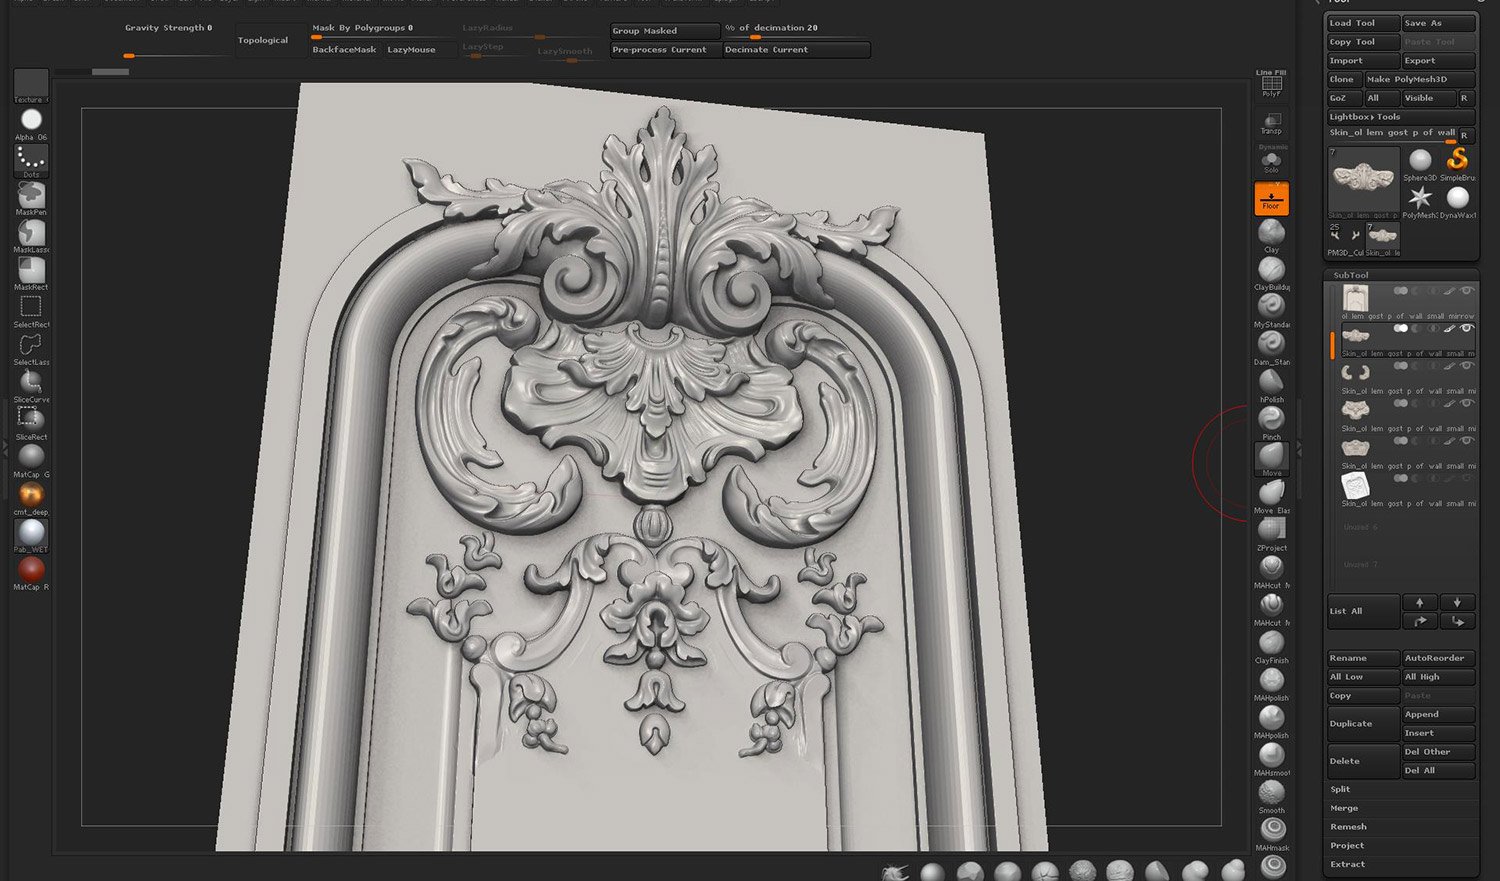Toggle PolyF line fill display
Viewport: 1500px width, 881px height.
coord(1271,86)
